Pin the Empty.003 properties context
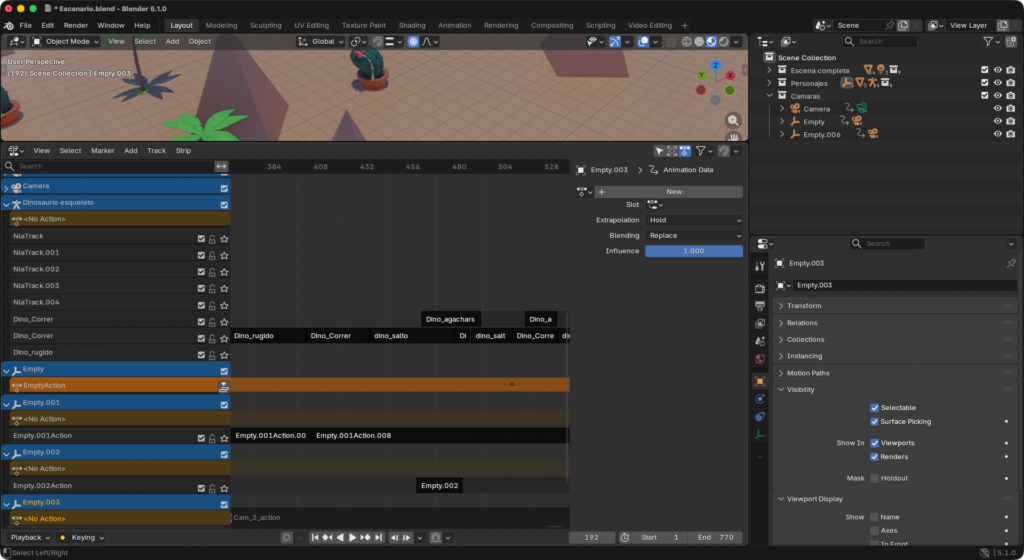Image resolution: width=1024 pixels, height=560 pixels. [x=1010, y=263]
